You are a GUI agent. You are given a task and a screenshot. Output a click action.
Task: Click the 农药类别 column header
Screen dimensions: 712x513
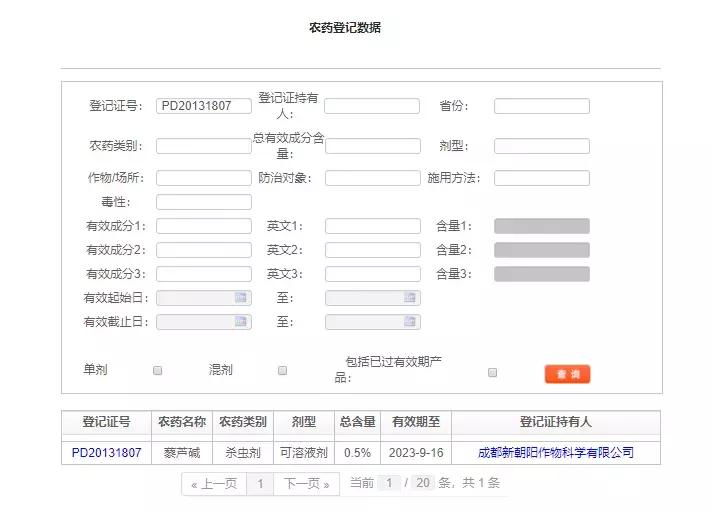tap(243, 422)
